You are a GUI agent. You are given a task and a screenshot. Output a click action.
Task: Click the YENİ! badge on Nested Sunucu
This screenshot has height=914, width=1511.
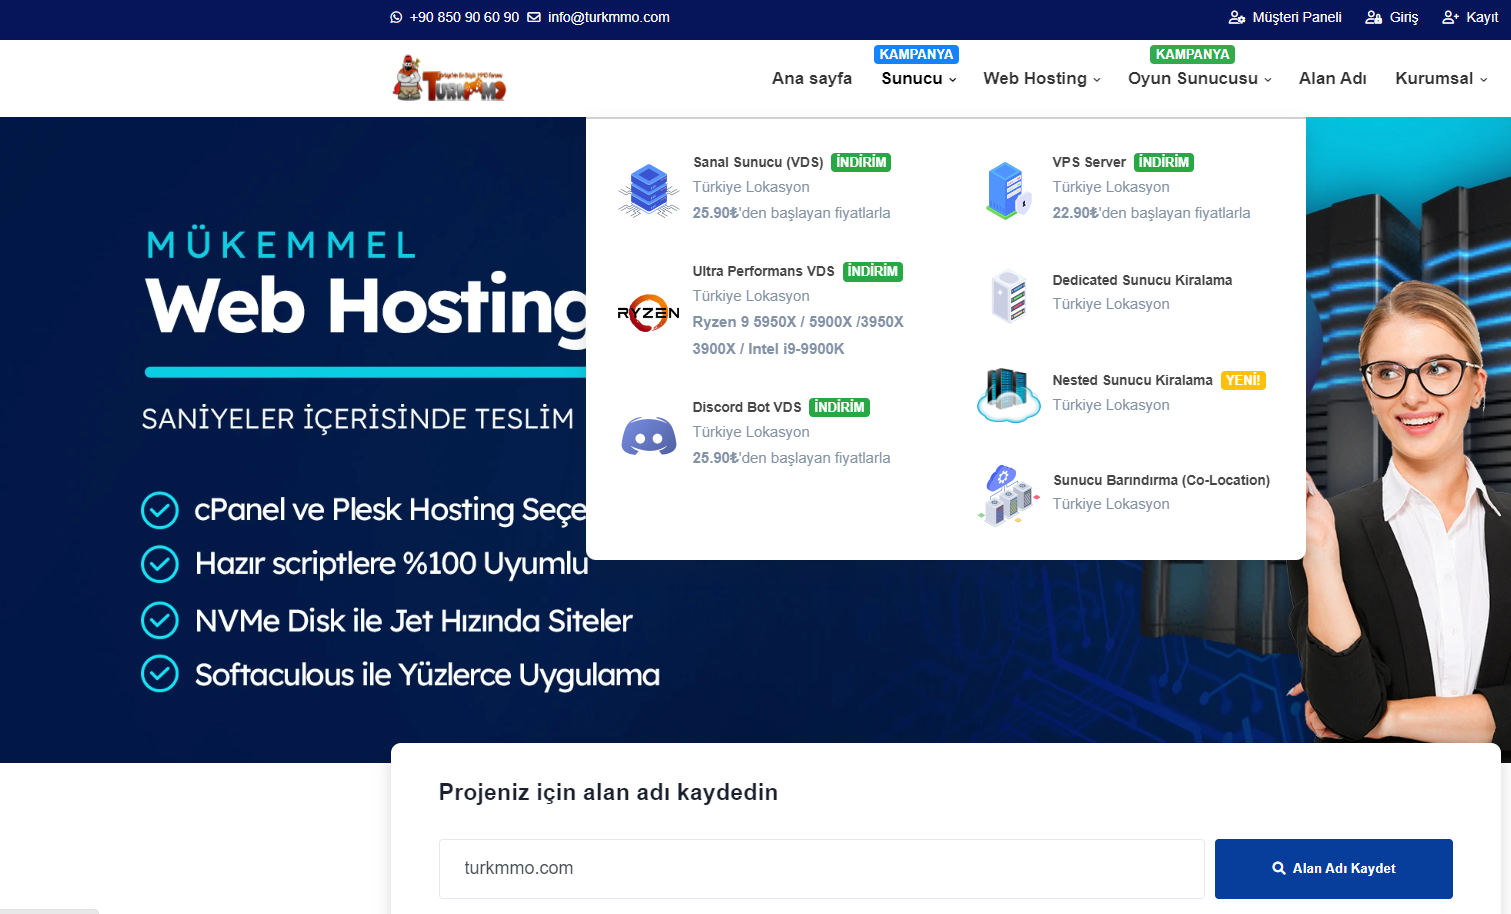point(1243,380)
